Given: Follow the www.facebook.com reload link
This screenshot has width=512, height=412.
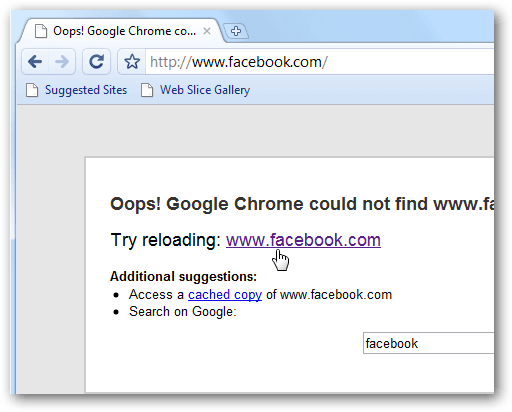Looking at the screenshot, I should [x=303, y=240].
